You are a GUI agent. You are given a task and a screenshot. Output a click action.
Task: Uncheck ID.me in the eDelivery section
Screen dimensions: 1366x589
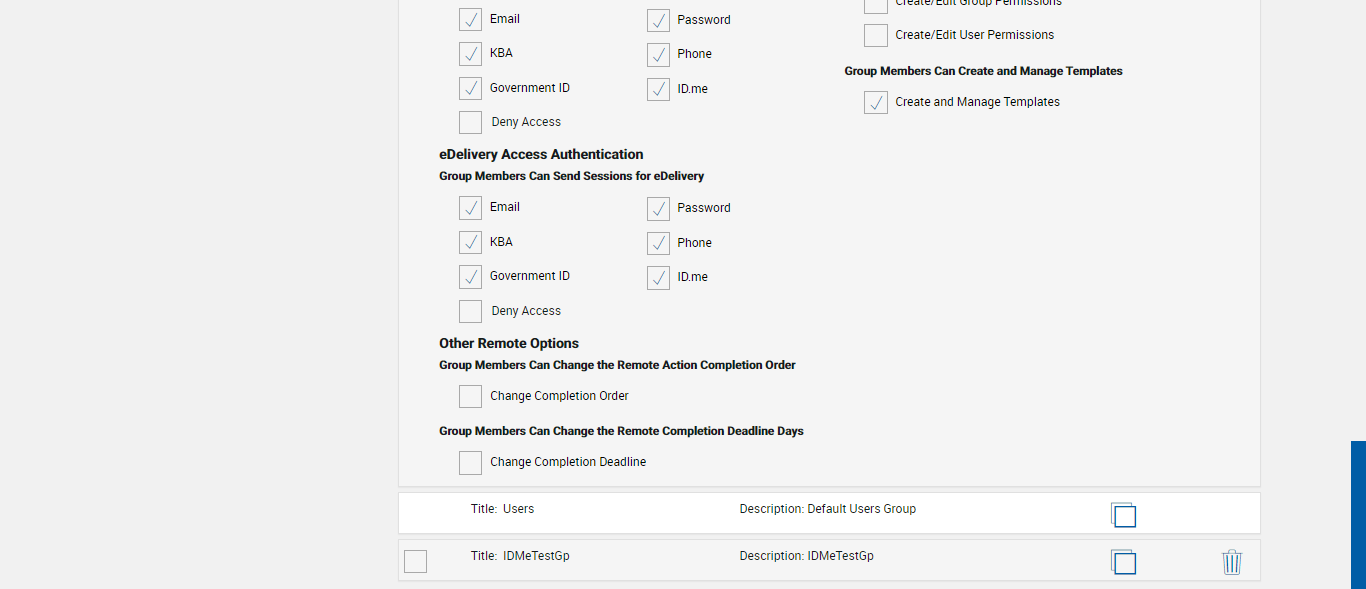click(658, 278)
